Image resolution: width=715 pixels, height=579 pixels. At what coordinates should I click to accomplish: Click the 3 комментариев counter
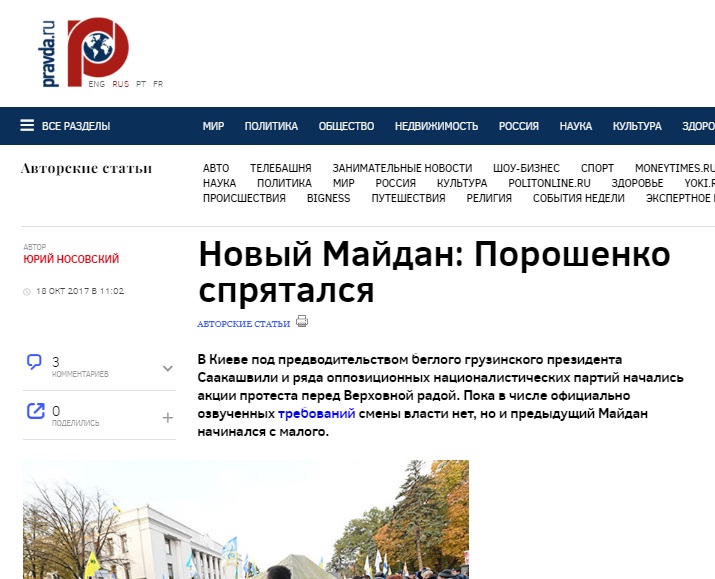tap(80, 367)
